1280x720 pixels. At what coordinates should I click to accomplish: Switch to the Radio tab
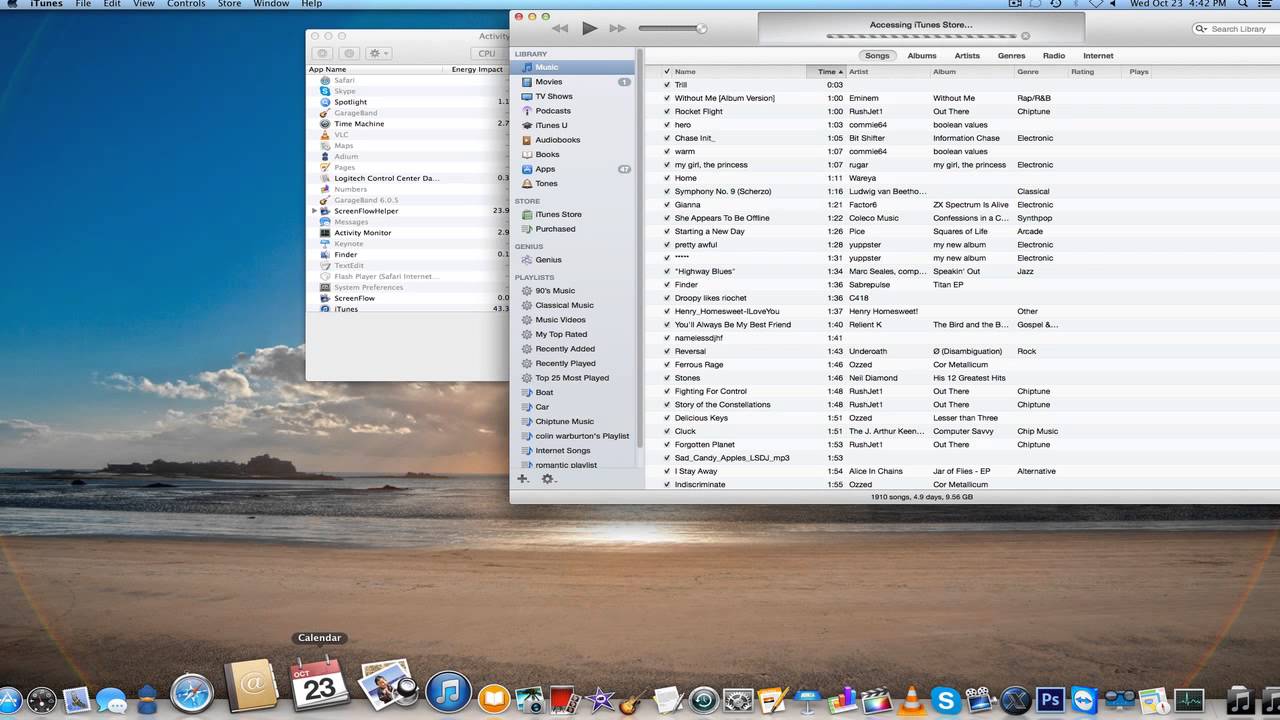pyautogui.click(x=1054, y=56)
